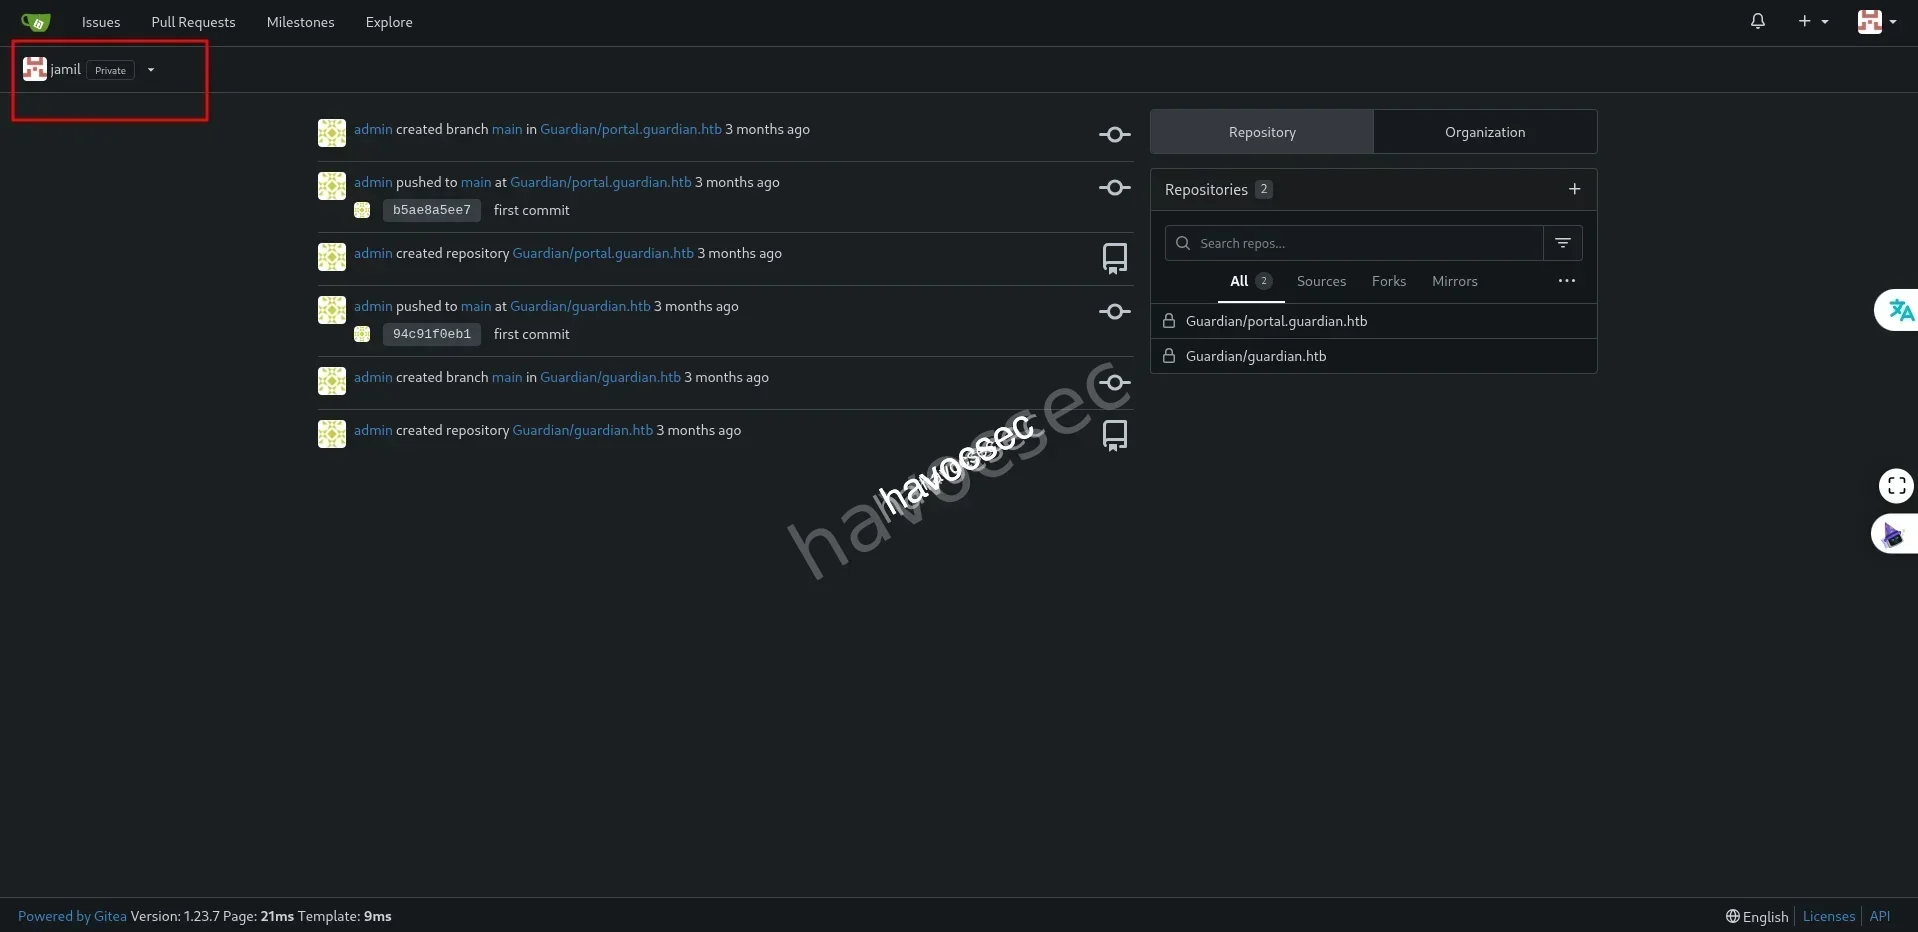Open the repository filter icon
The height and width of the screenshot is (932, 1918).
tap(1562, 243)
